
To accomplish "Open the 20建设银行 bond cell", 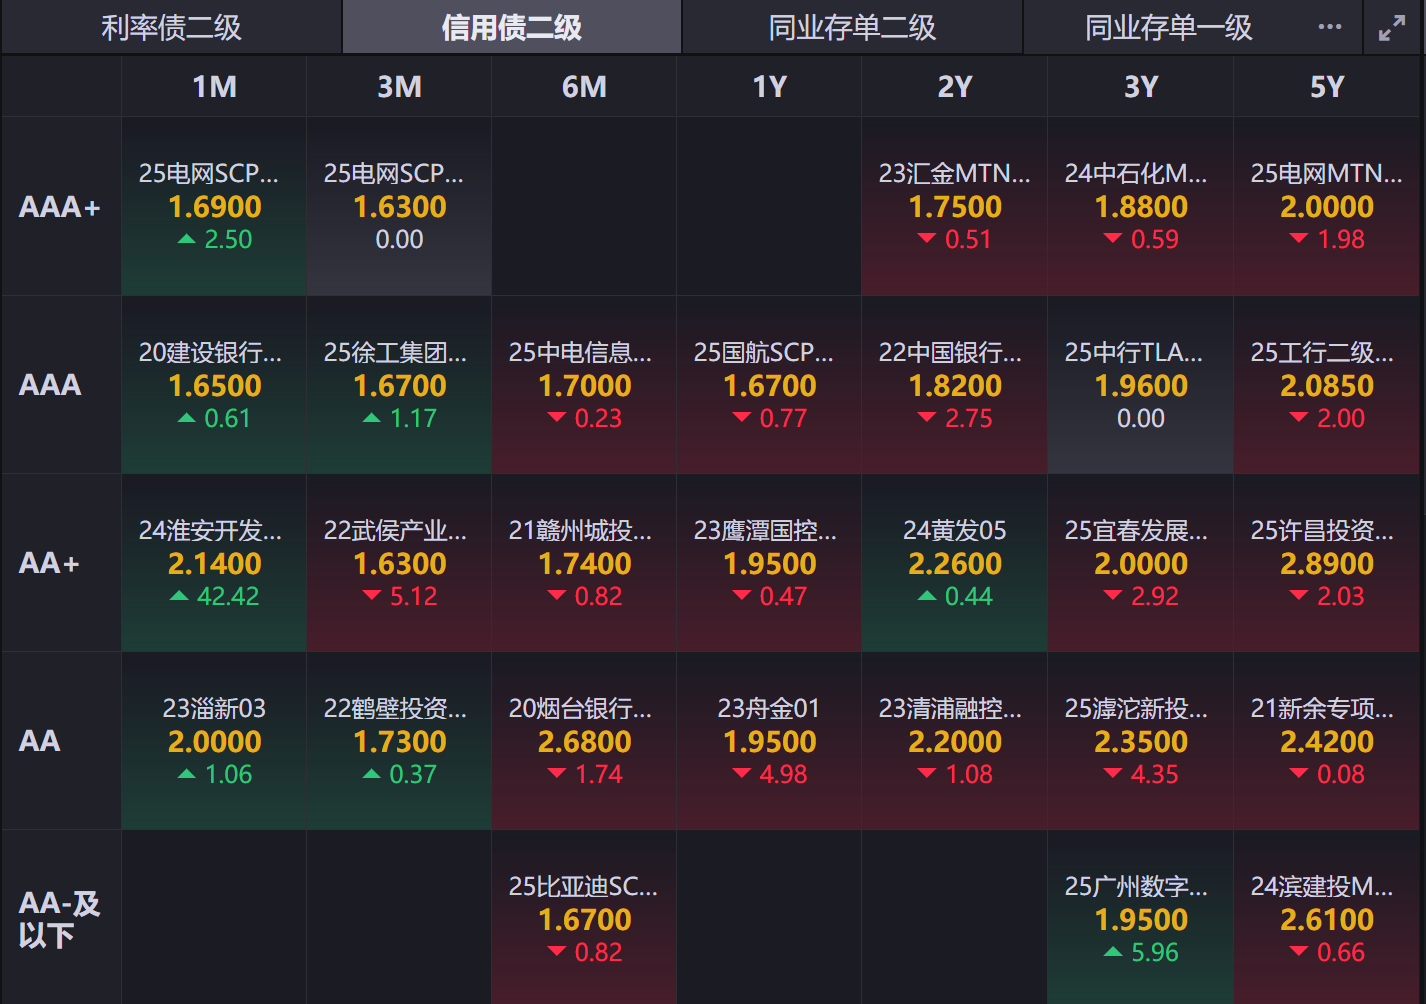I will point(214,385).
